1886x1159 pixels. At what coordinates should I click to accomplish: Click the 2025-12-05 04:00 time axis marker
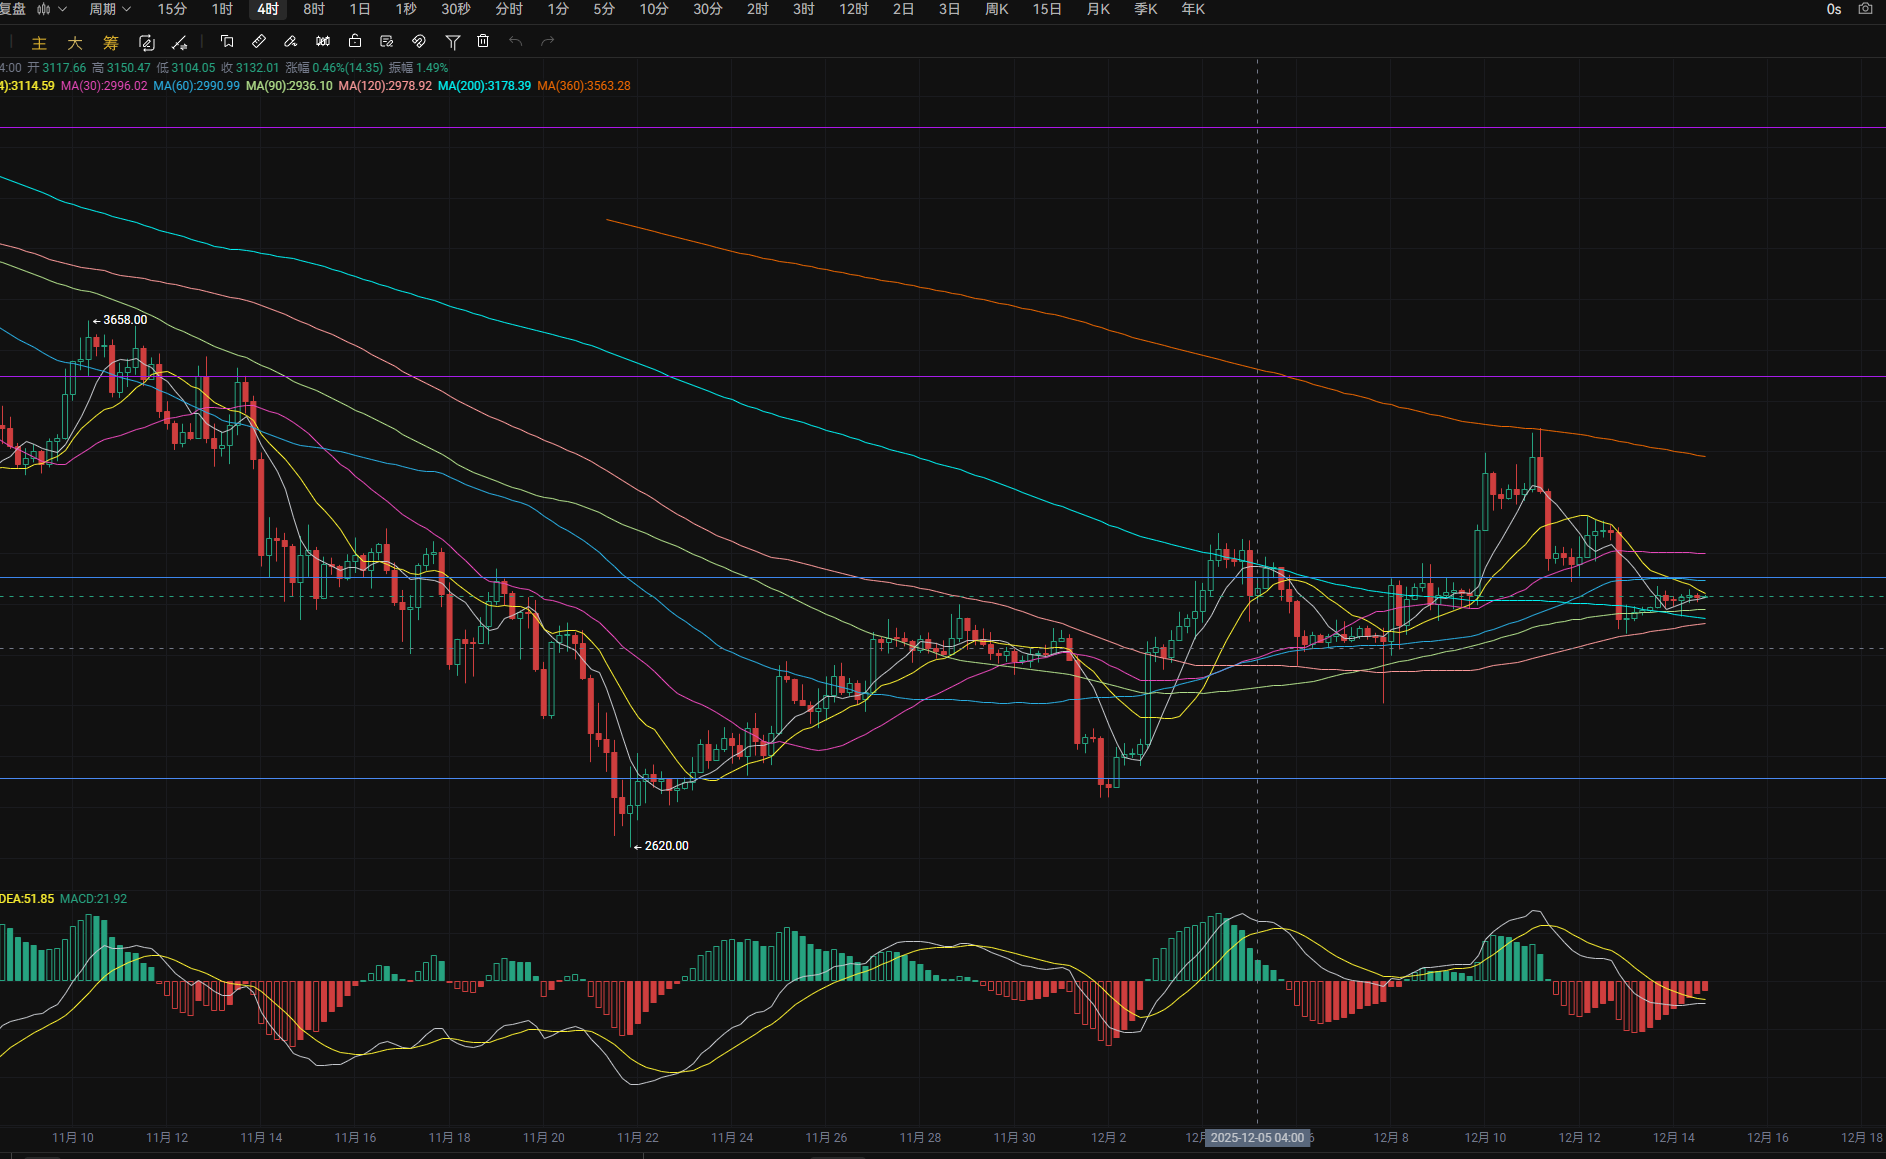[x=1257, y=1138]
